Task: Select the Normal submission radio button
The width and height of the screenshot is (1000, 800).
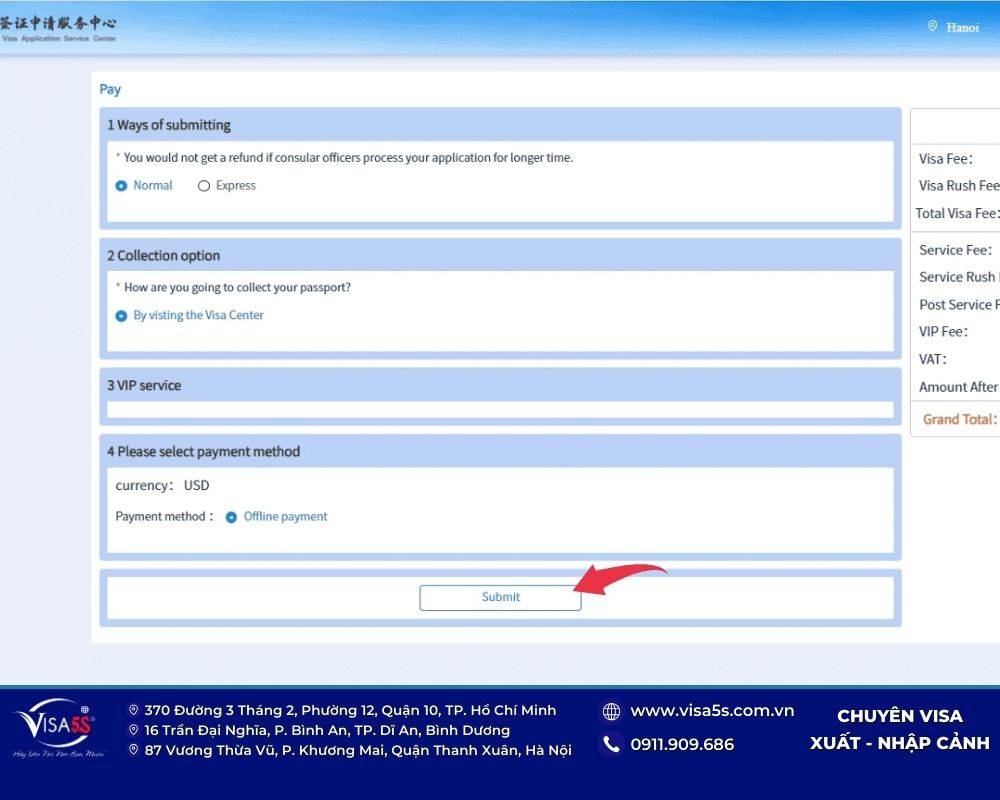Action: tap(122, 186)
